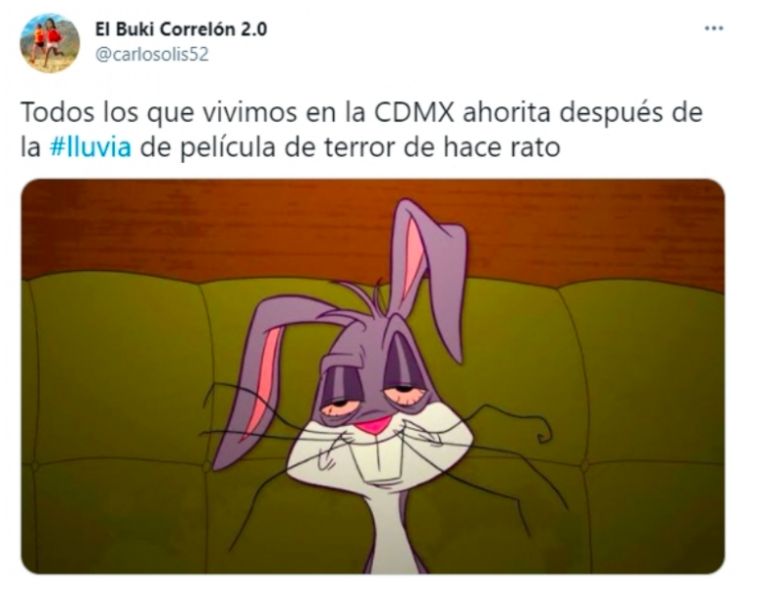Viewport: 768px width, 594px height.
Task: Click El Buki Correlón profile avatar
Action: [x=49, y=43]
